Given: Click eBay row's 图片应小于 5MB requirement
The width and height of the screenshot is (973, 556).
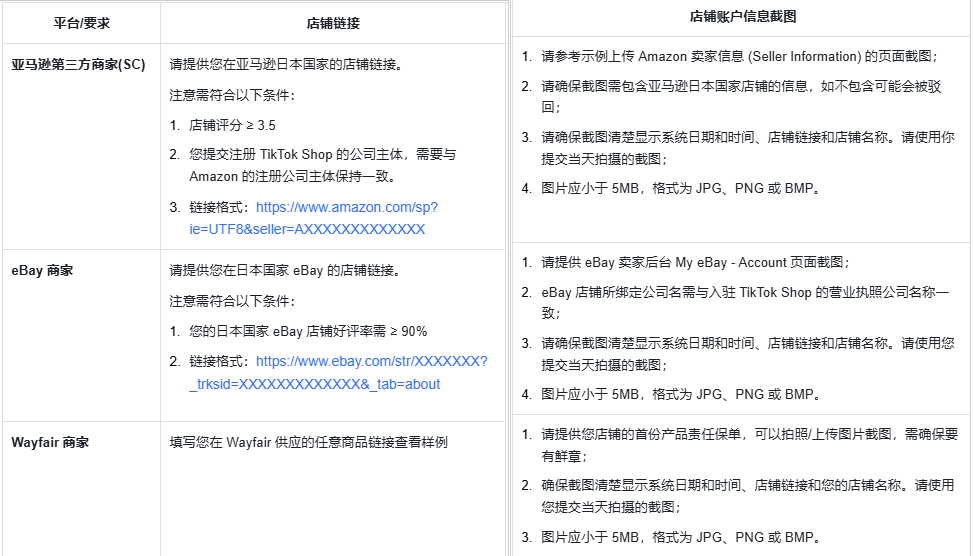Looking at the screenshot, I should pyautogui.click(x=681, y=394).
